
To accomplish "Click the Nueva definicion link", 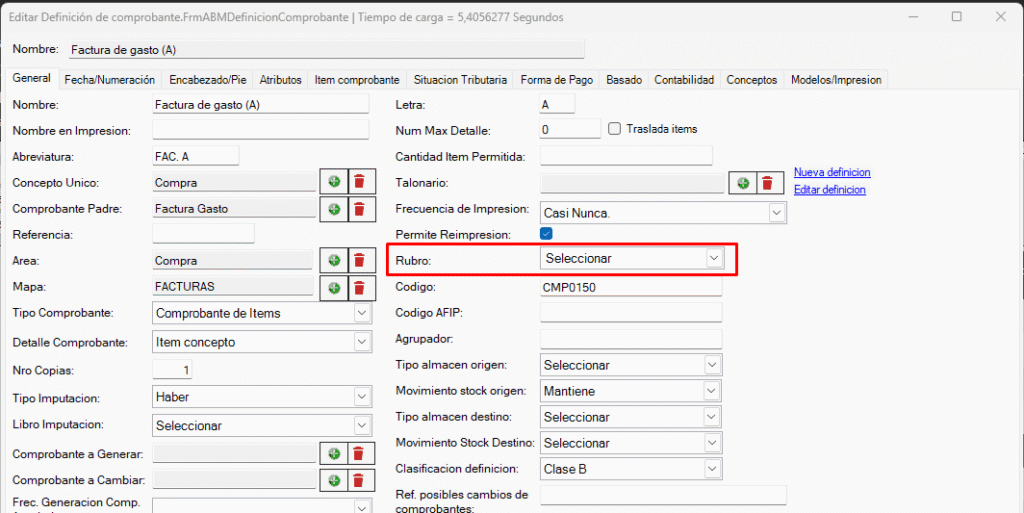I will point(831,172).
